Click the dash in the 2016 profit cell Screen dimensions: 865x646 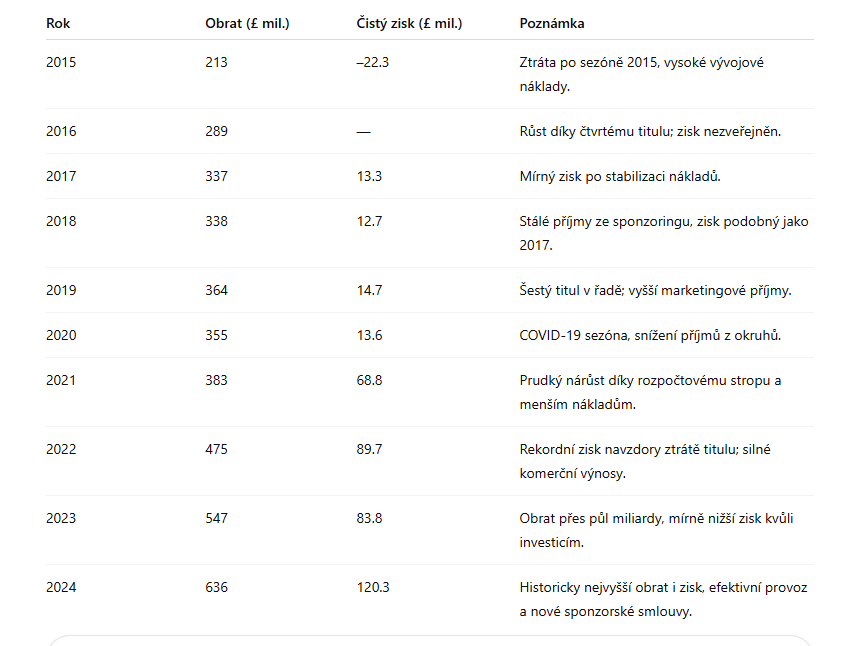point(363,131)
